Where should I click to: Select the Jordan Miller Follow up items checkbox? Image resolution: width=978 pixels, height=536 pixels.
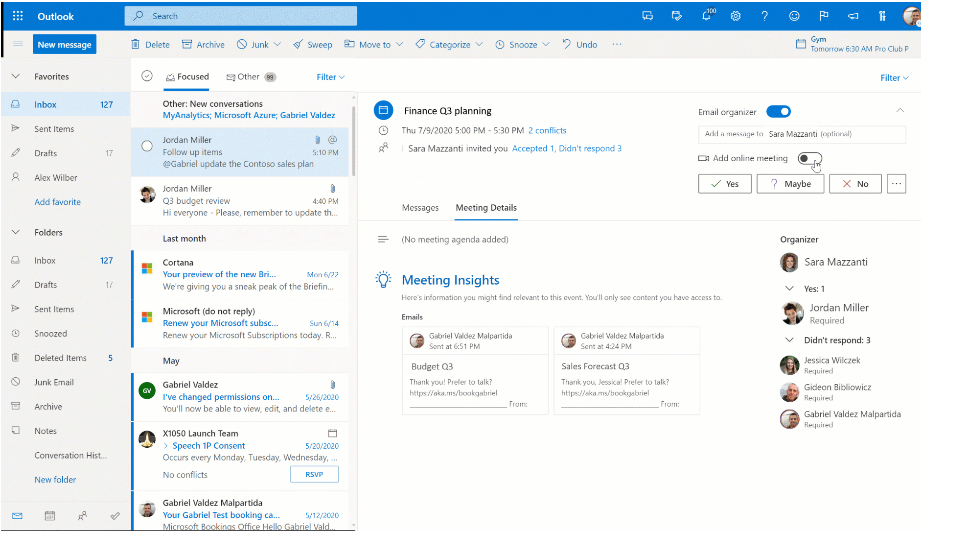click(147, 146)
